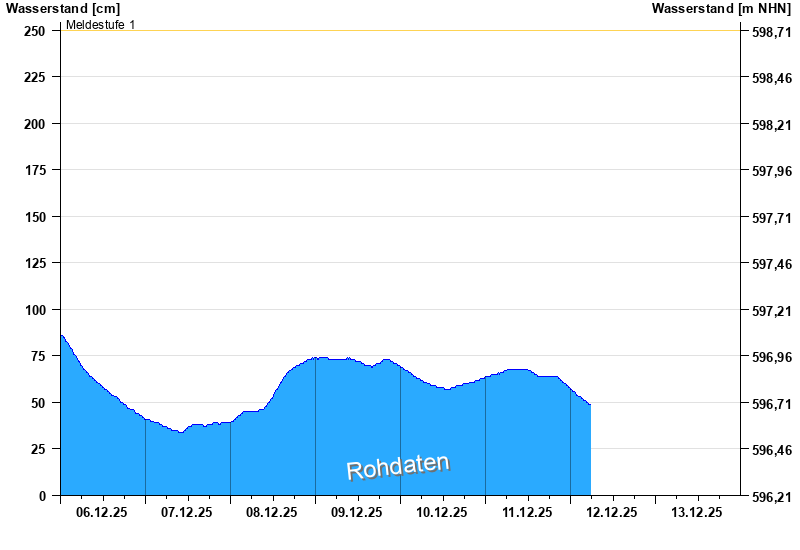
Task: Click the 'Wasserstand [m NHN]' axis title
Action: 721,8
